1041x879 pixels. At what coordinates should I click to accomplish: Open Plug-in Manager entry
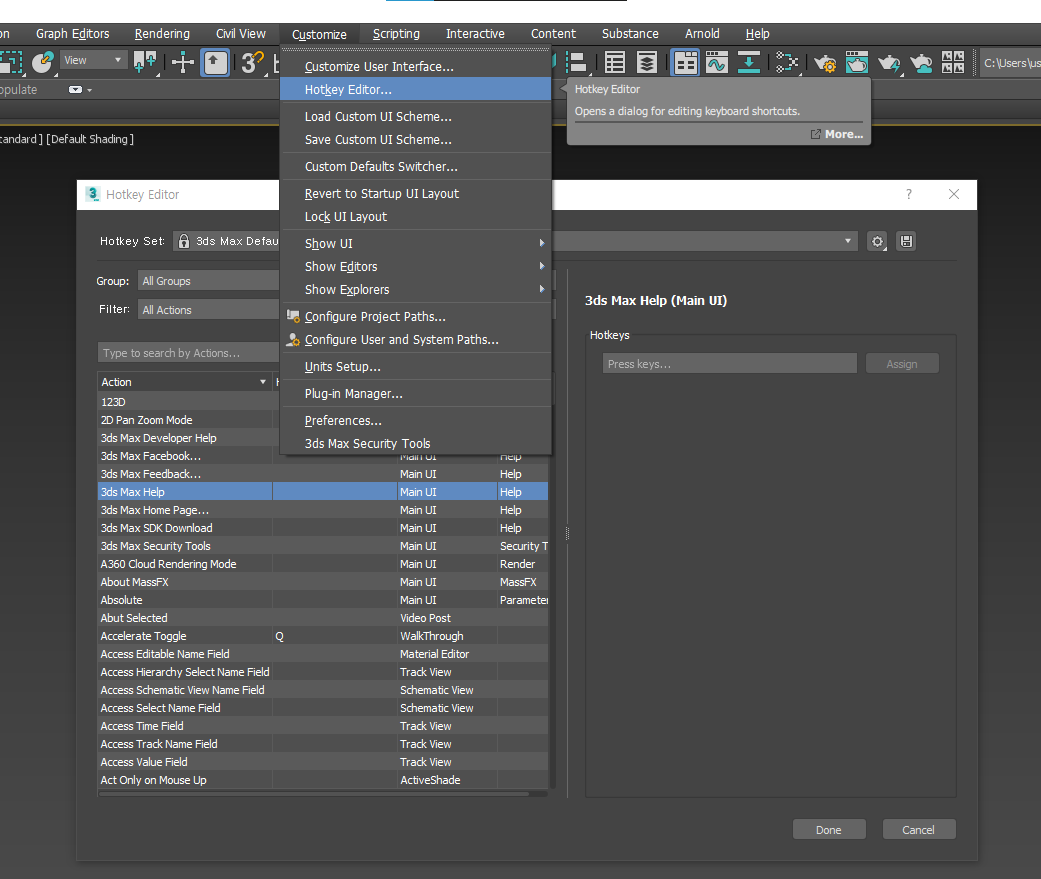pos(416,394)
